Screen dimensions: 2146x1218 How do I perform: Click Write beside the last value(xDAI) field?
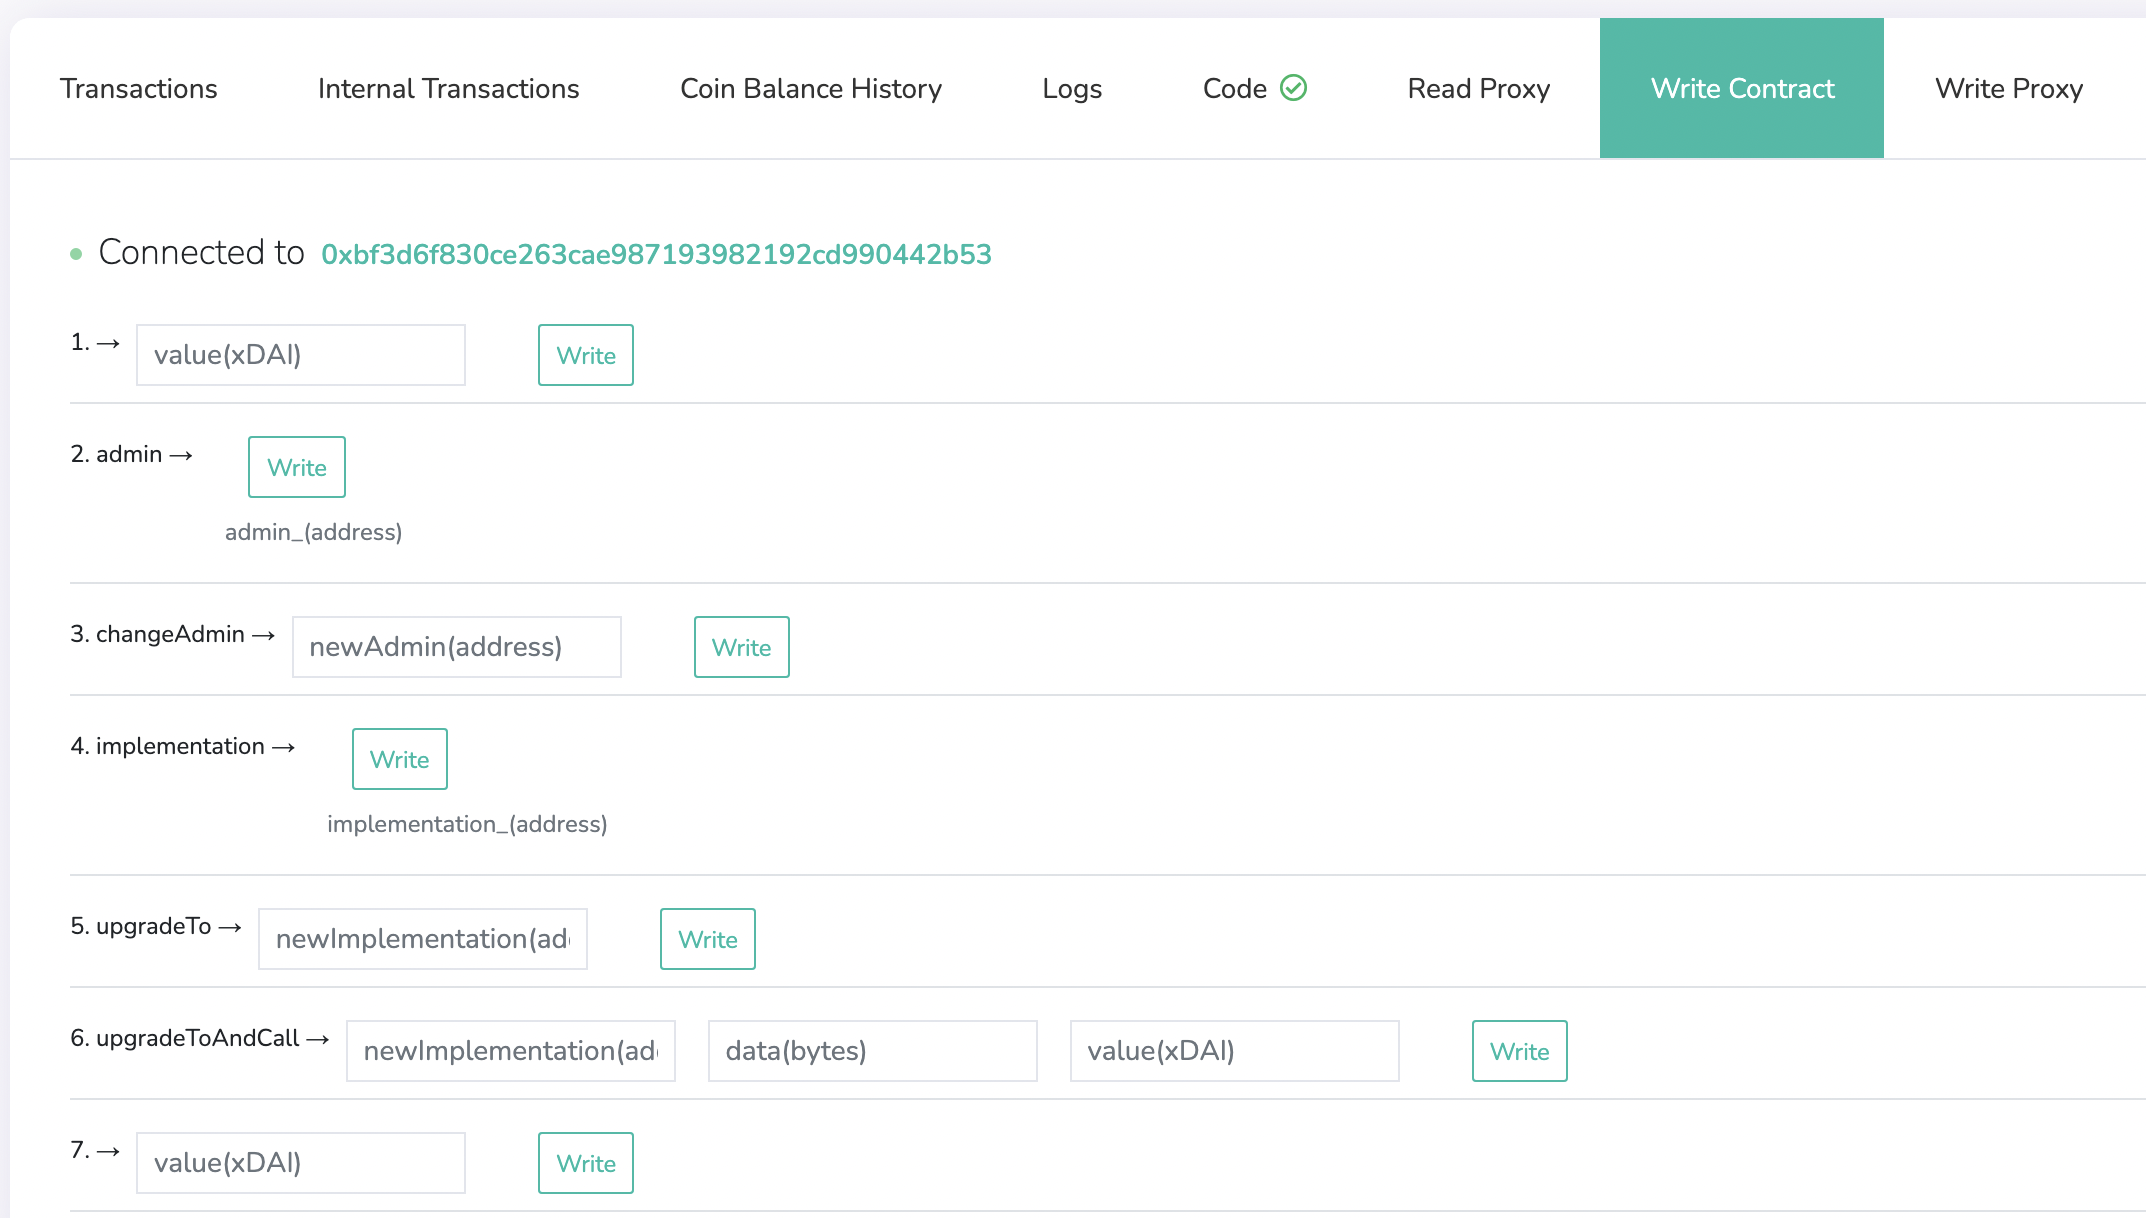tap(585, 1162)
